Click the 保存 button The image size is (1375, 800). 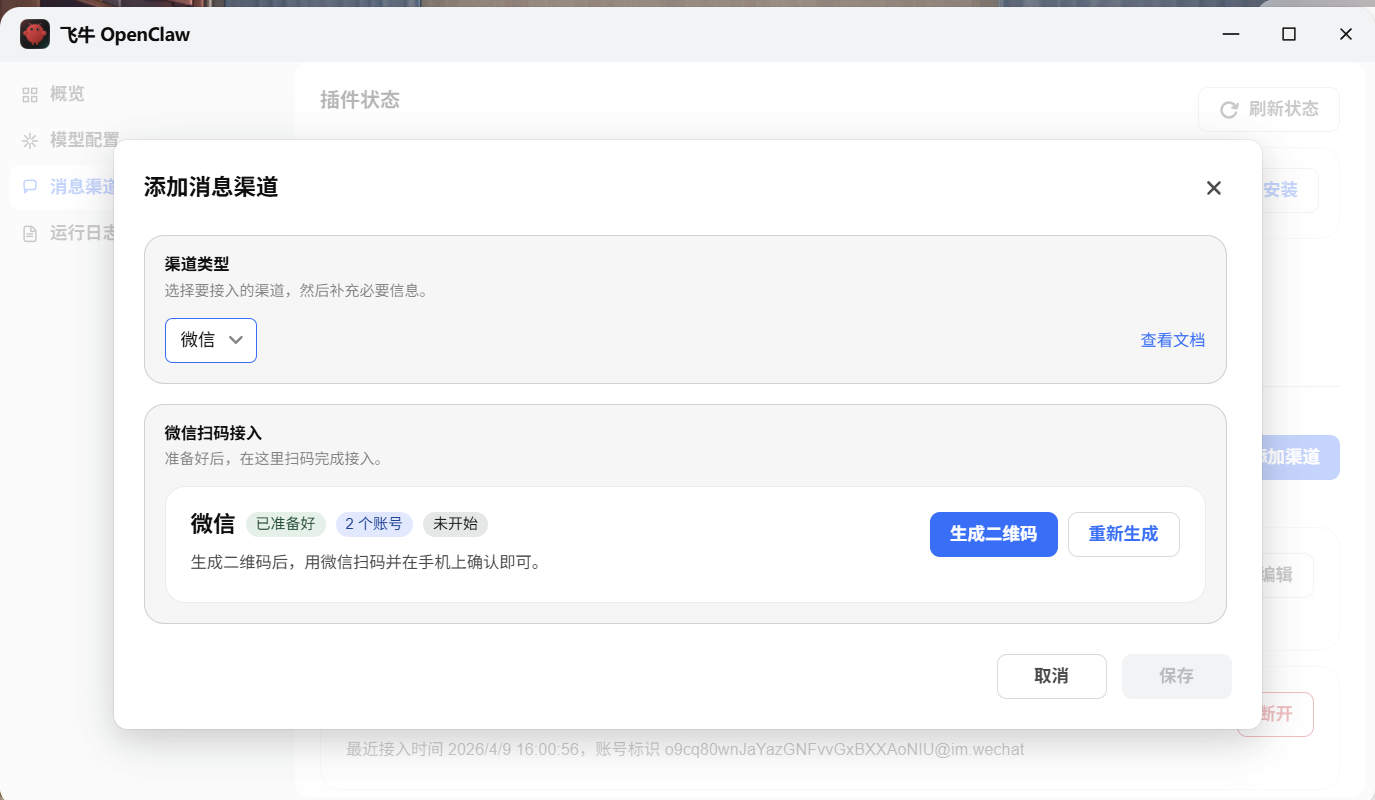coord(1176,676)
